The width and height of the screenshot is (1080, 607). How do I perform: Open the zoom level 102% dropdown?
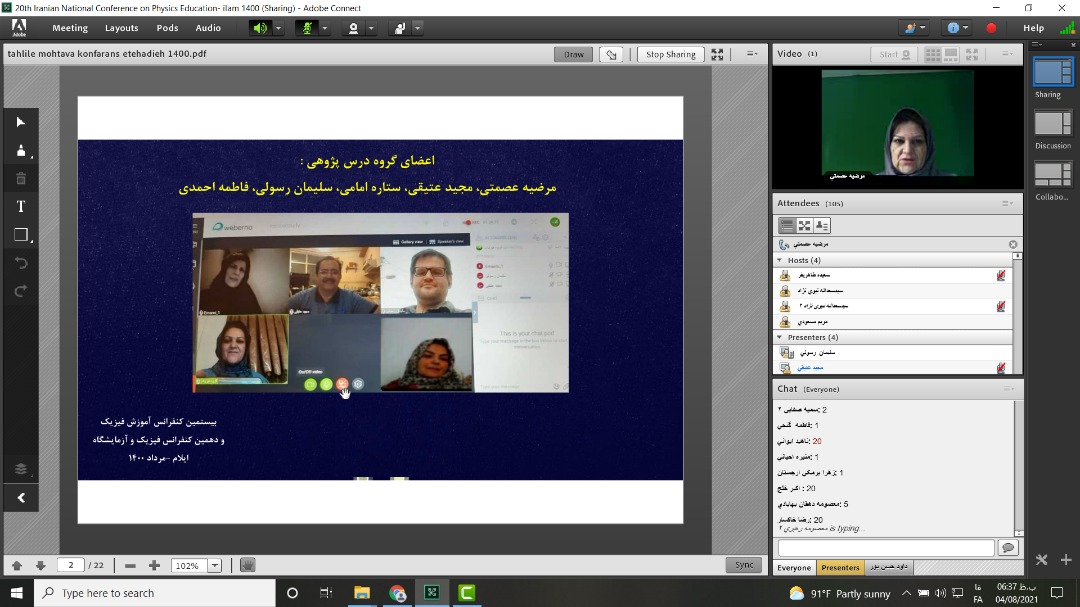point(214,565)
